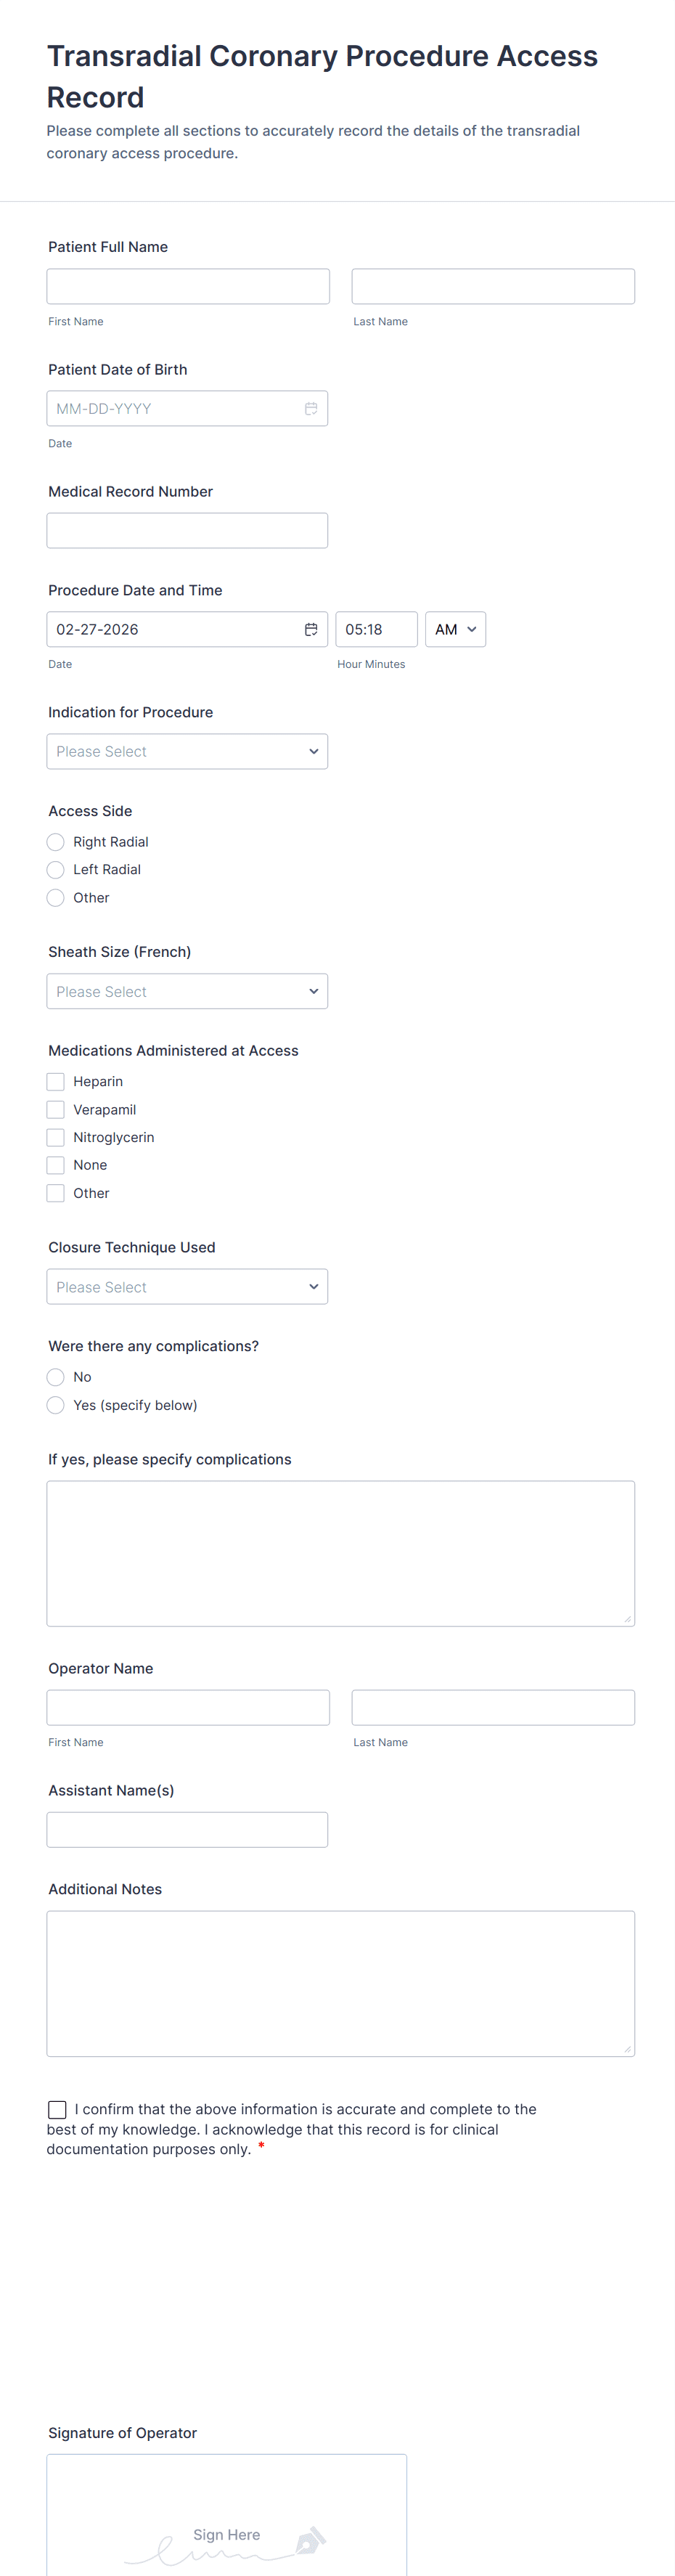Open calendar picker for Patient Date of Birth
Viewport: 675px width, 2576px height.
(x=311, y=409)
